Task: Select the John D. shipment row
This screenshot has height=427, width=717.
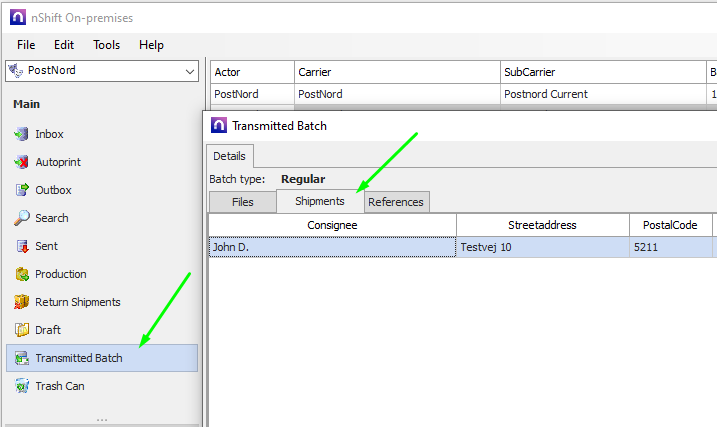Action: pyautogui.click(x=332, y=247)
